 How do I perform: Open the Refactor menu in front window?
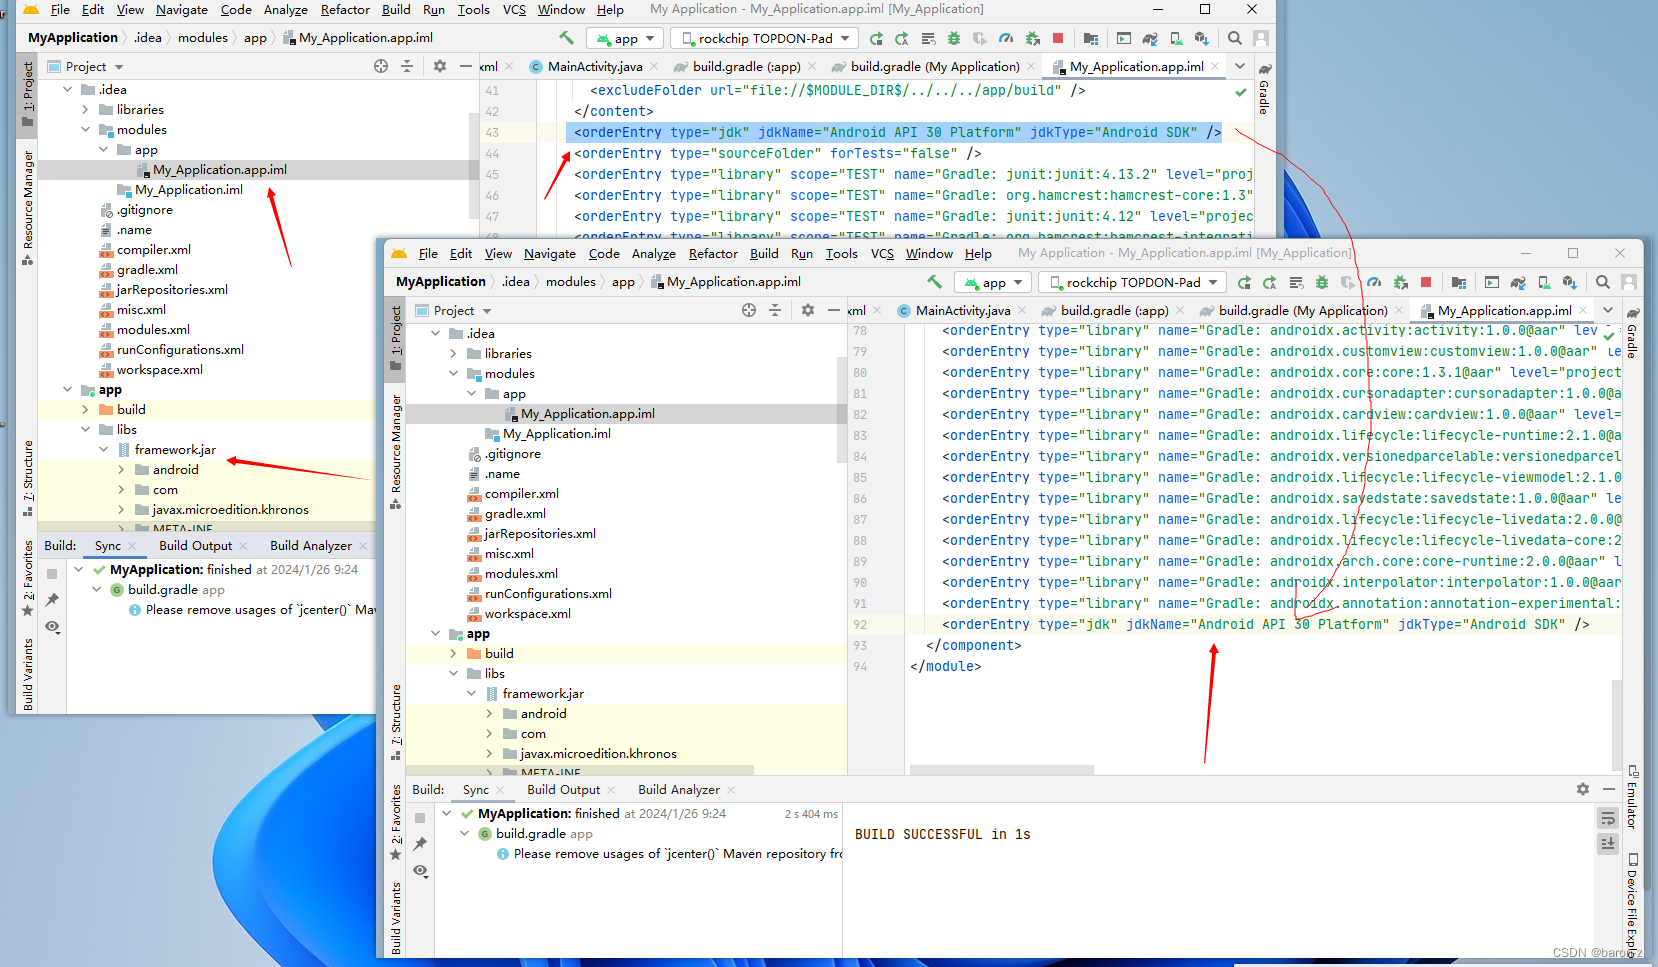coord(713,254)
